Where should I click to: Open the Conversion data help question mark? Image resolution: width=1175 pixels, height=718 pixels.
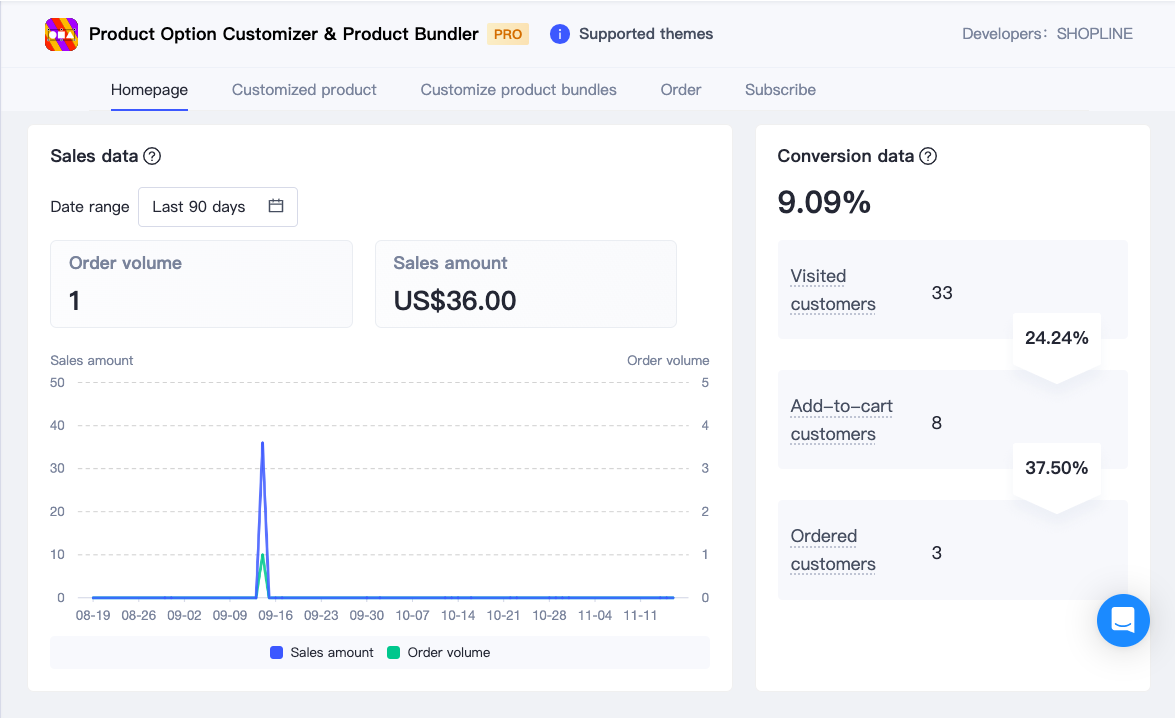tap(928, 156)
